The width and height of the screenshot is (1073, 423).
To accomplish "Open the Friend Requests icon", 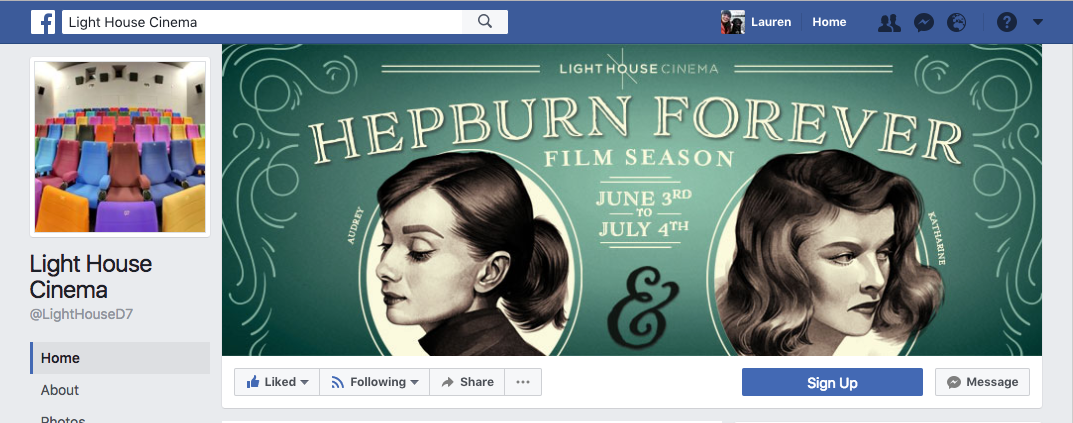I will pos(887,22).
